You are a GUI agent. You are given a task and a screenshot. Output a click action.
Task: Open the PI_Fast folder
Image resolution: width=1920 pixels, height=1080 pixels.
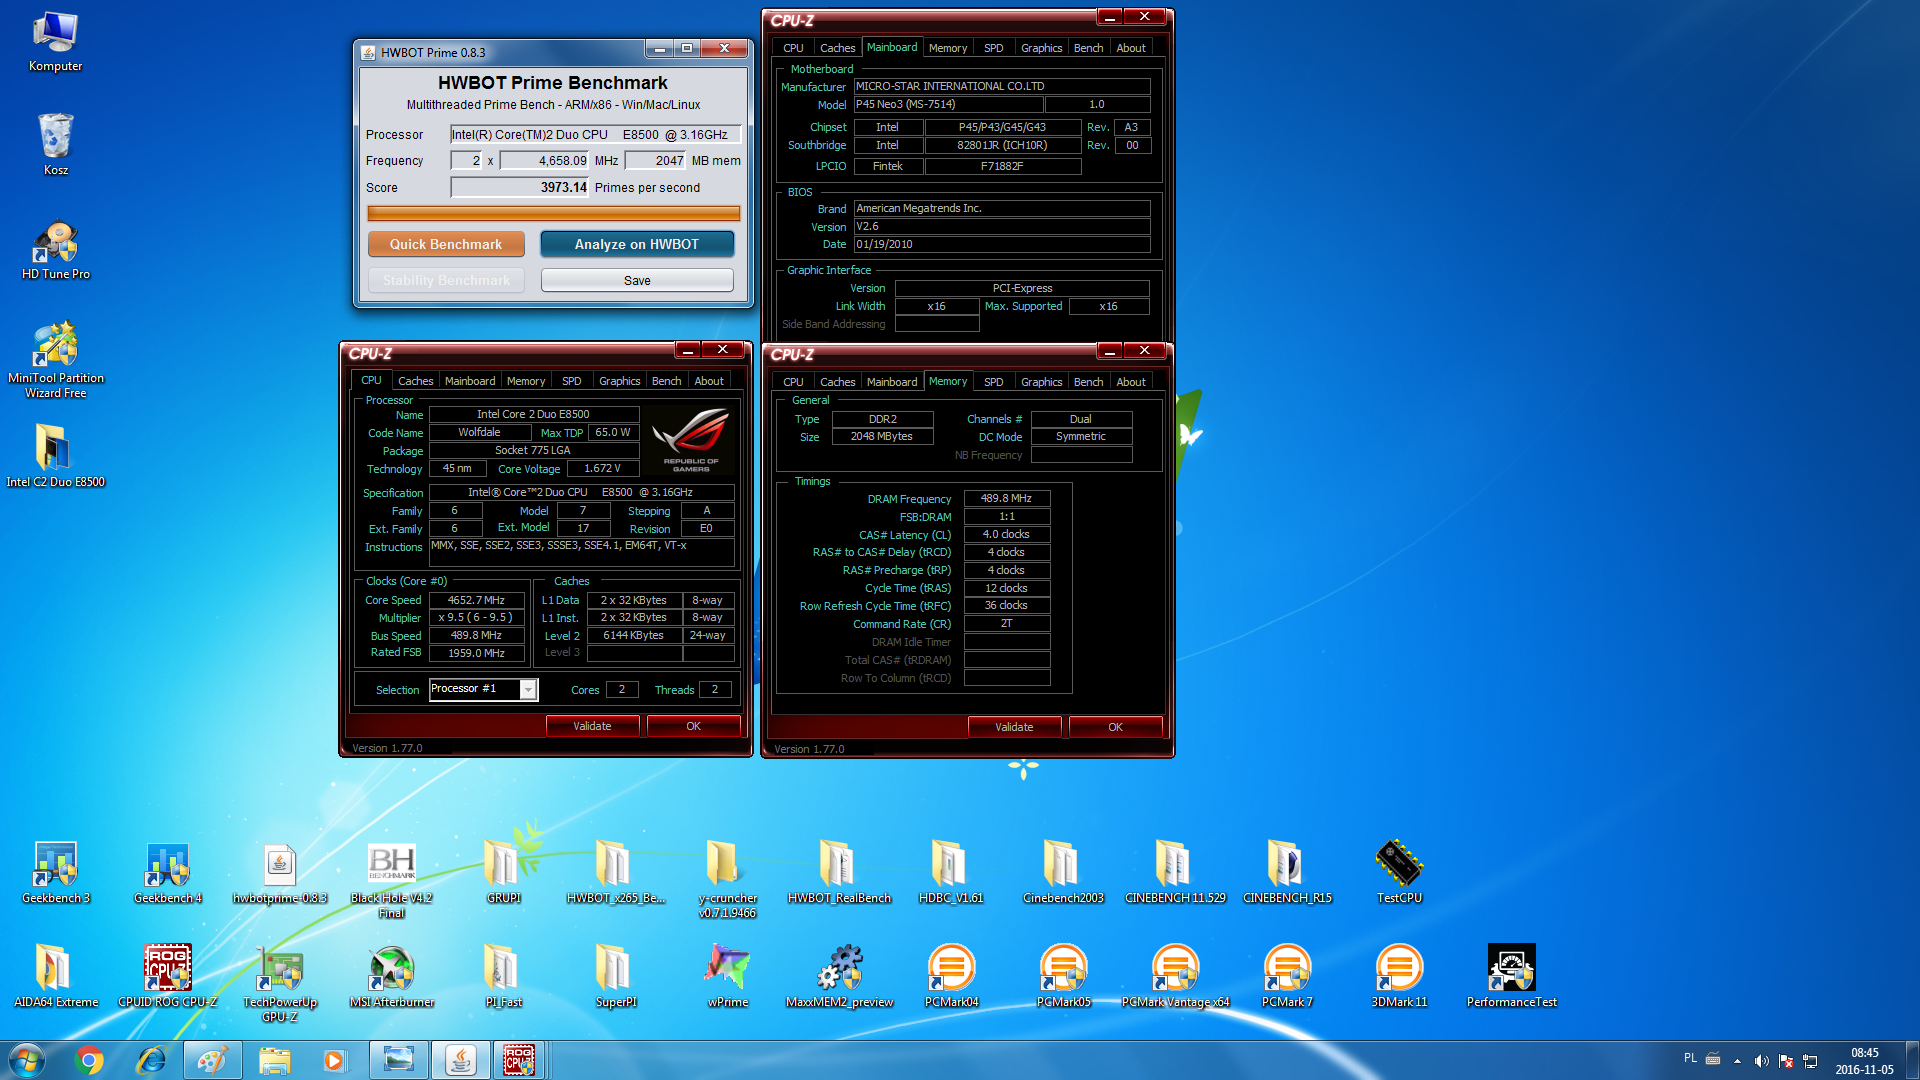point(504,977)
